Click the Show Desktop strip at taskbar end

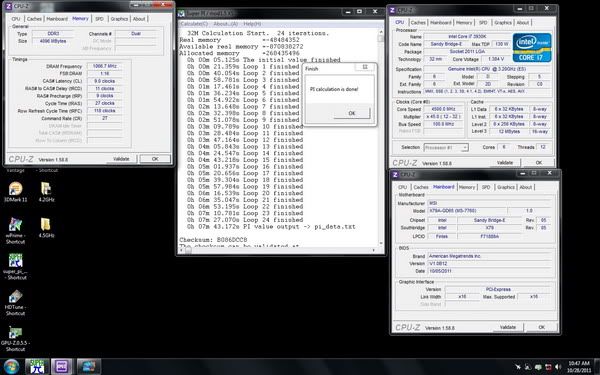tap(597, 367)
